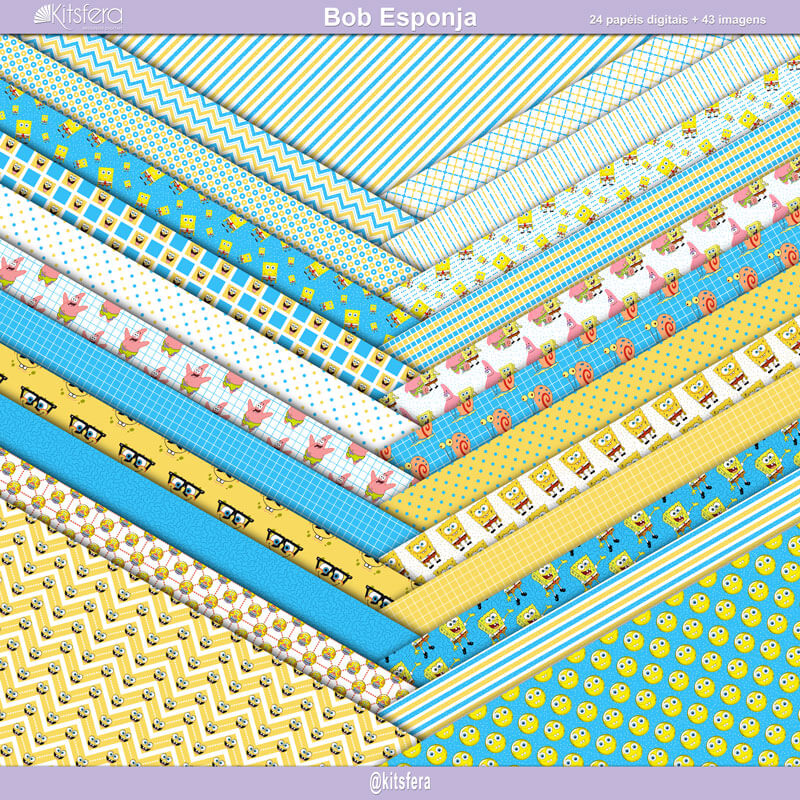This screenshot has width=800, height=800.
Task: Select the white paper with red dotted line circles
Action: click(204, 579)
